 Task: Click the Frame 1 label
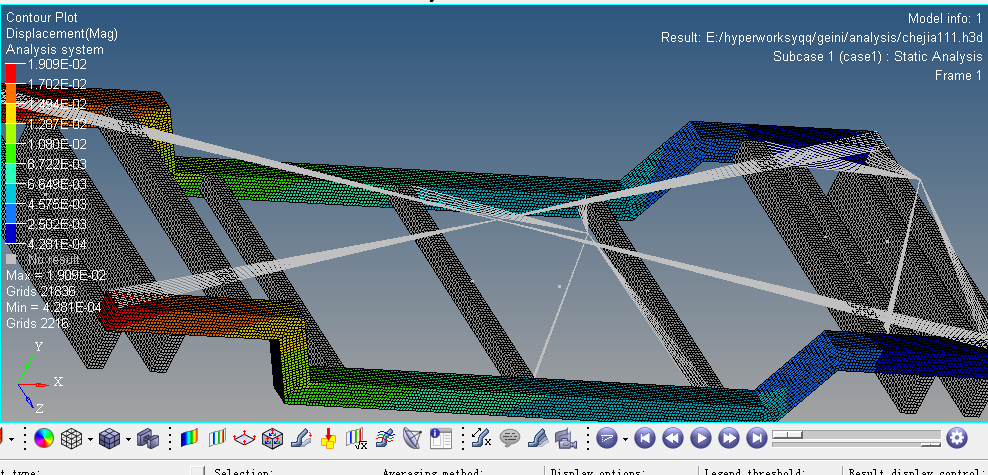click(958, 76)
